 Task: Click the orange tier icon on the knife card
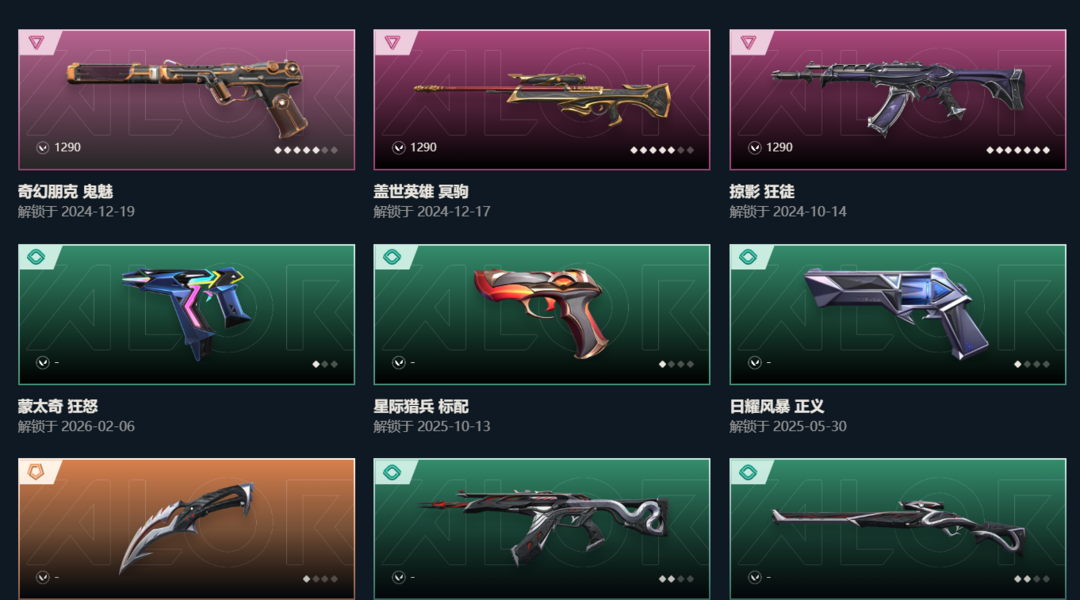[x=36, y=472]
